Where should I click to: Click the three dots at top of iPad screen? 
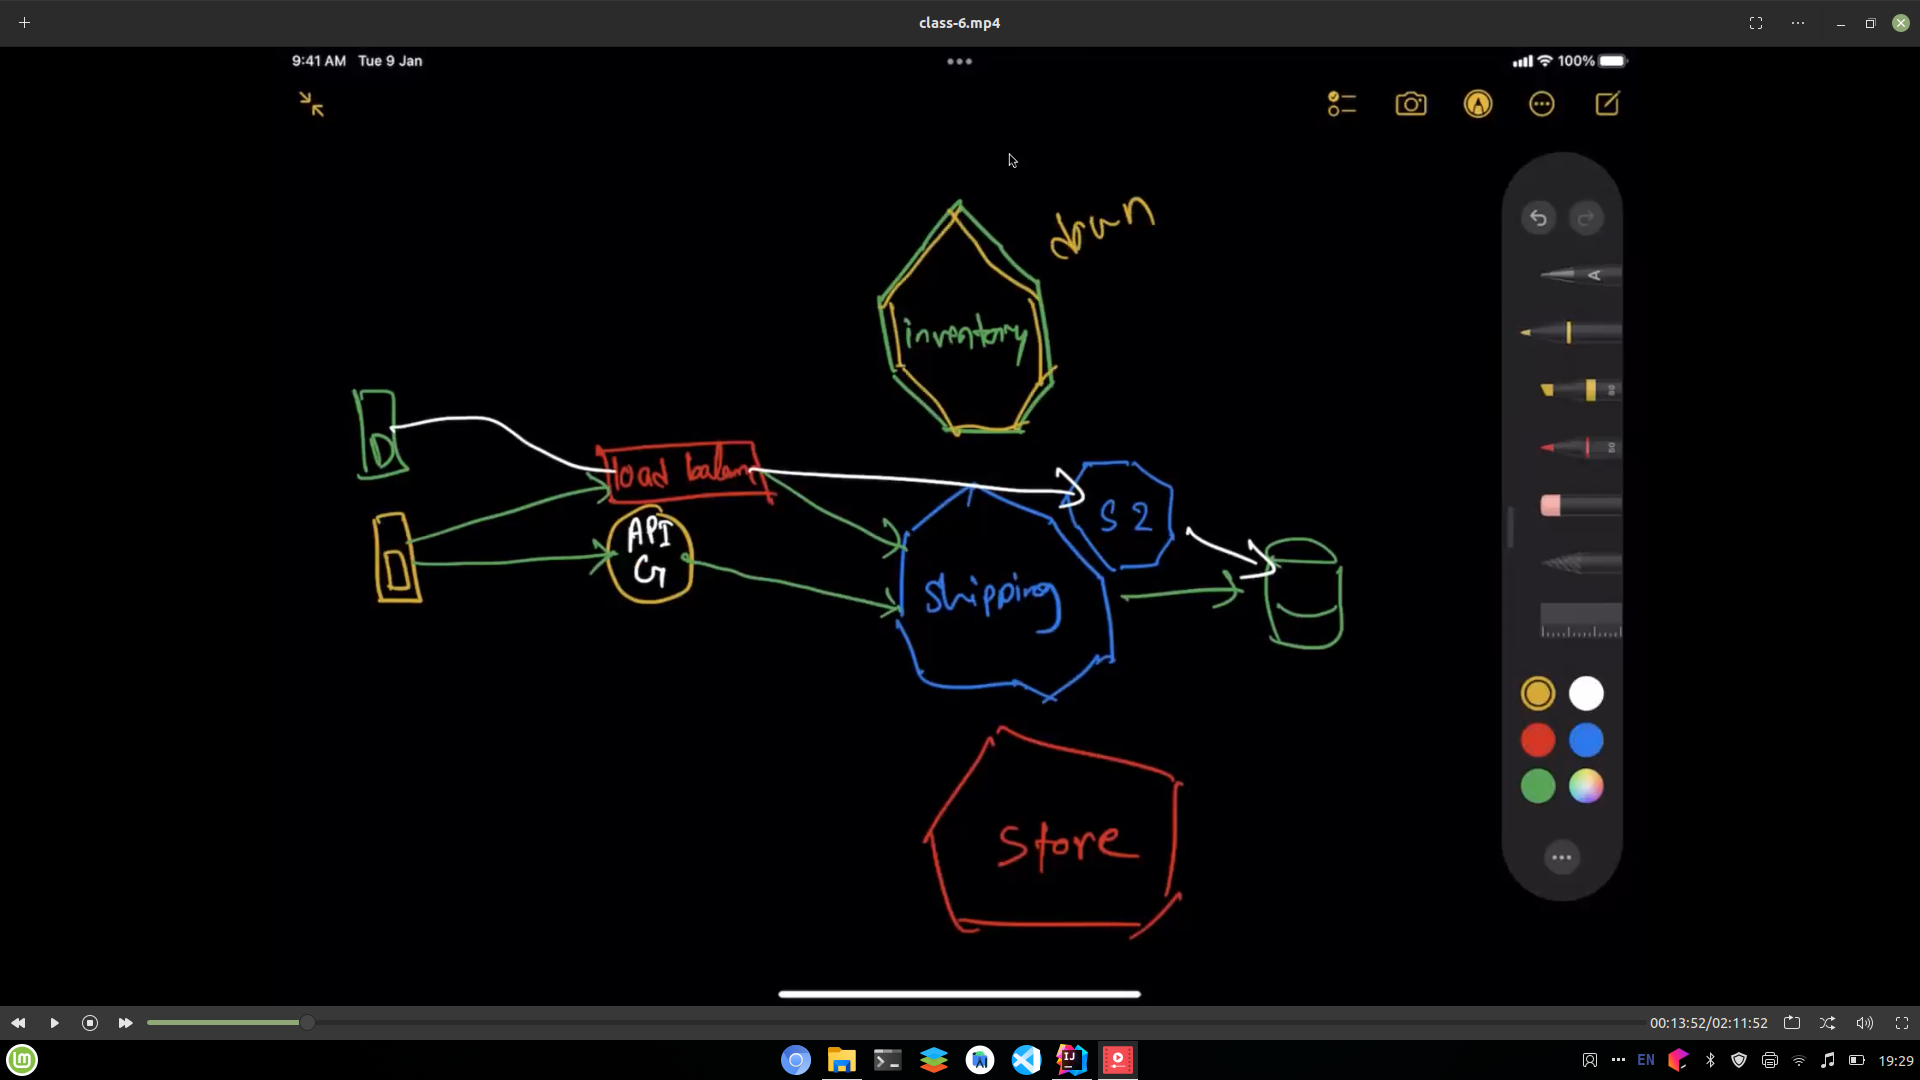click(959, 61)
